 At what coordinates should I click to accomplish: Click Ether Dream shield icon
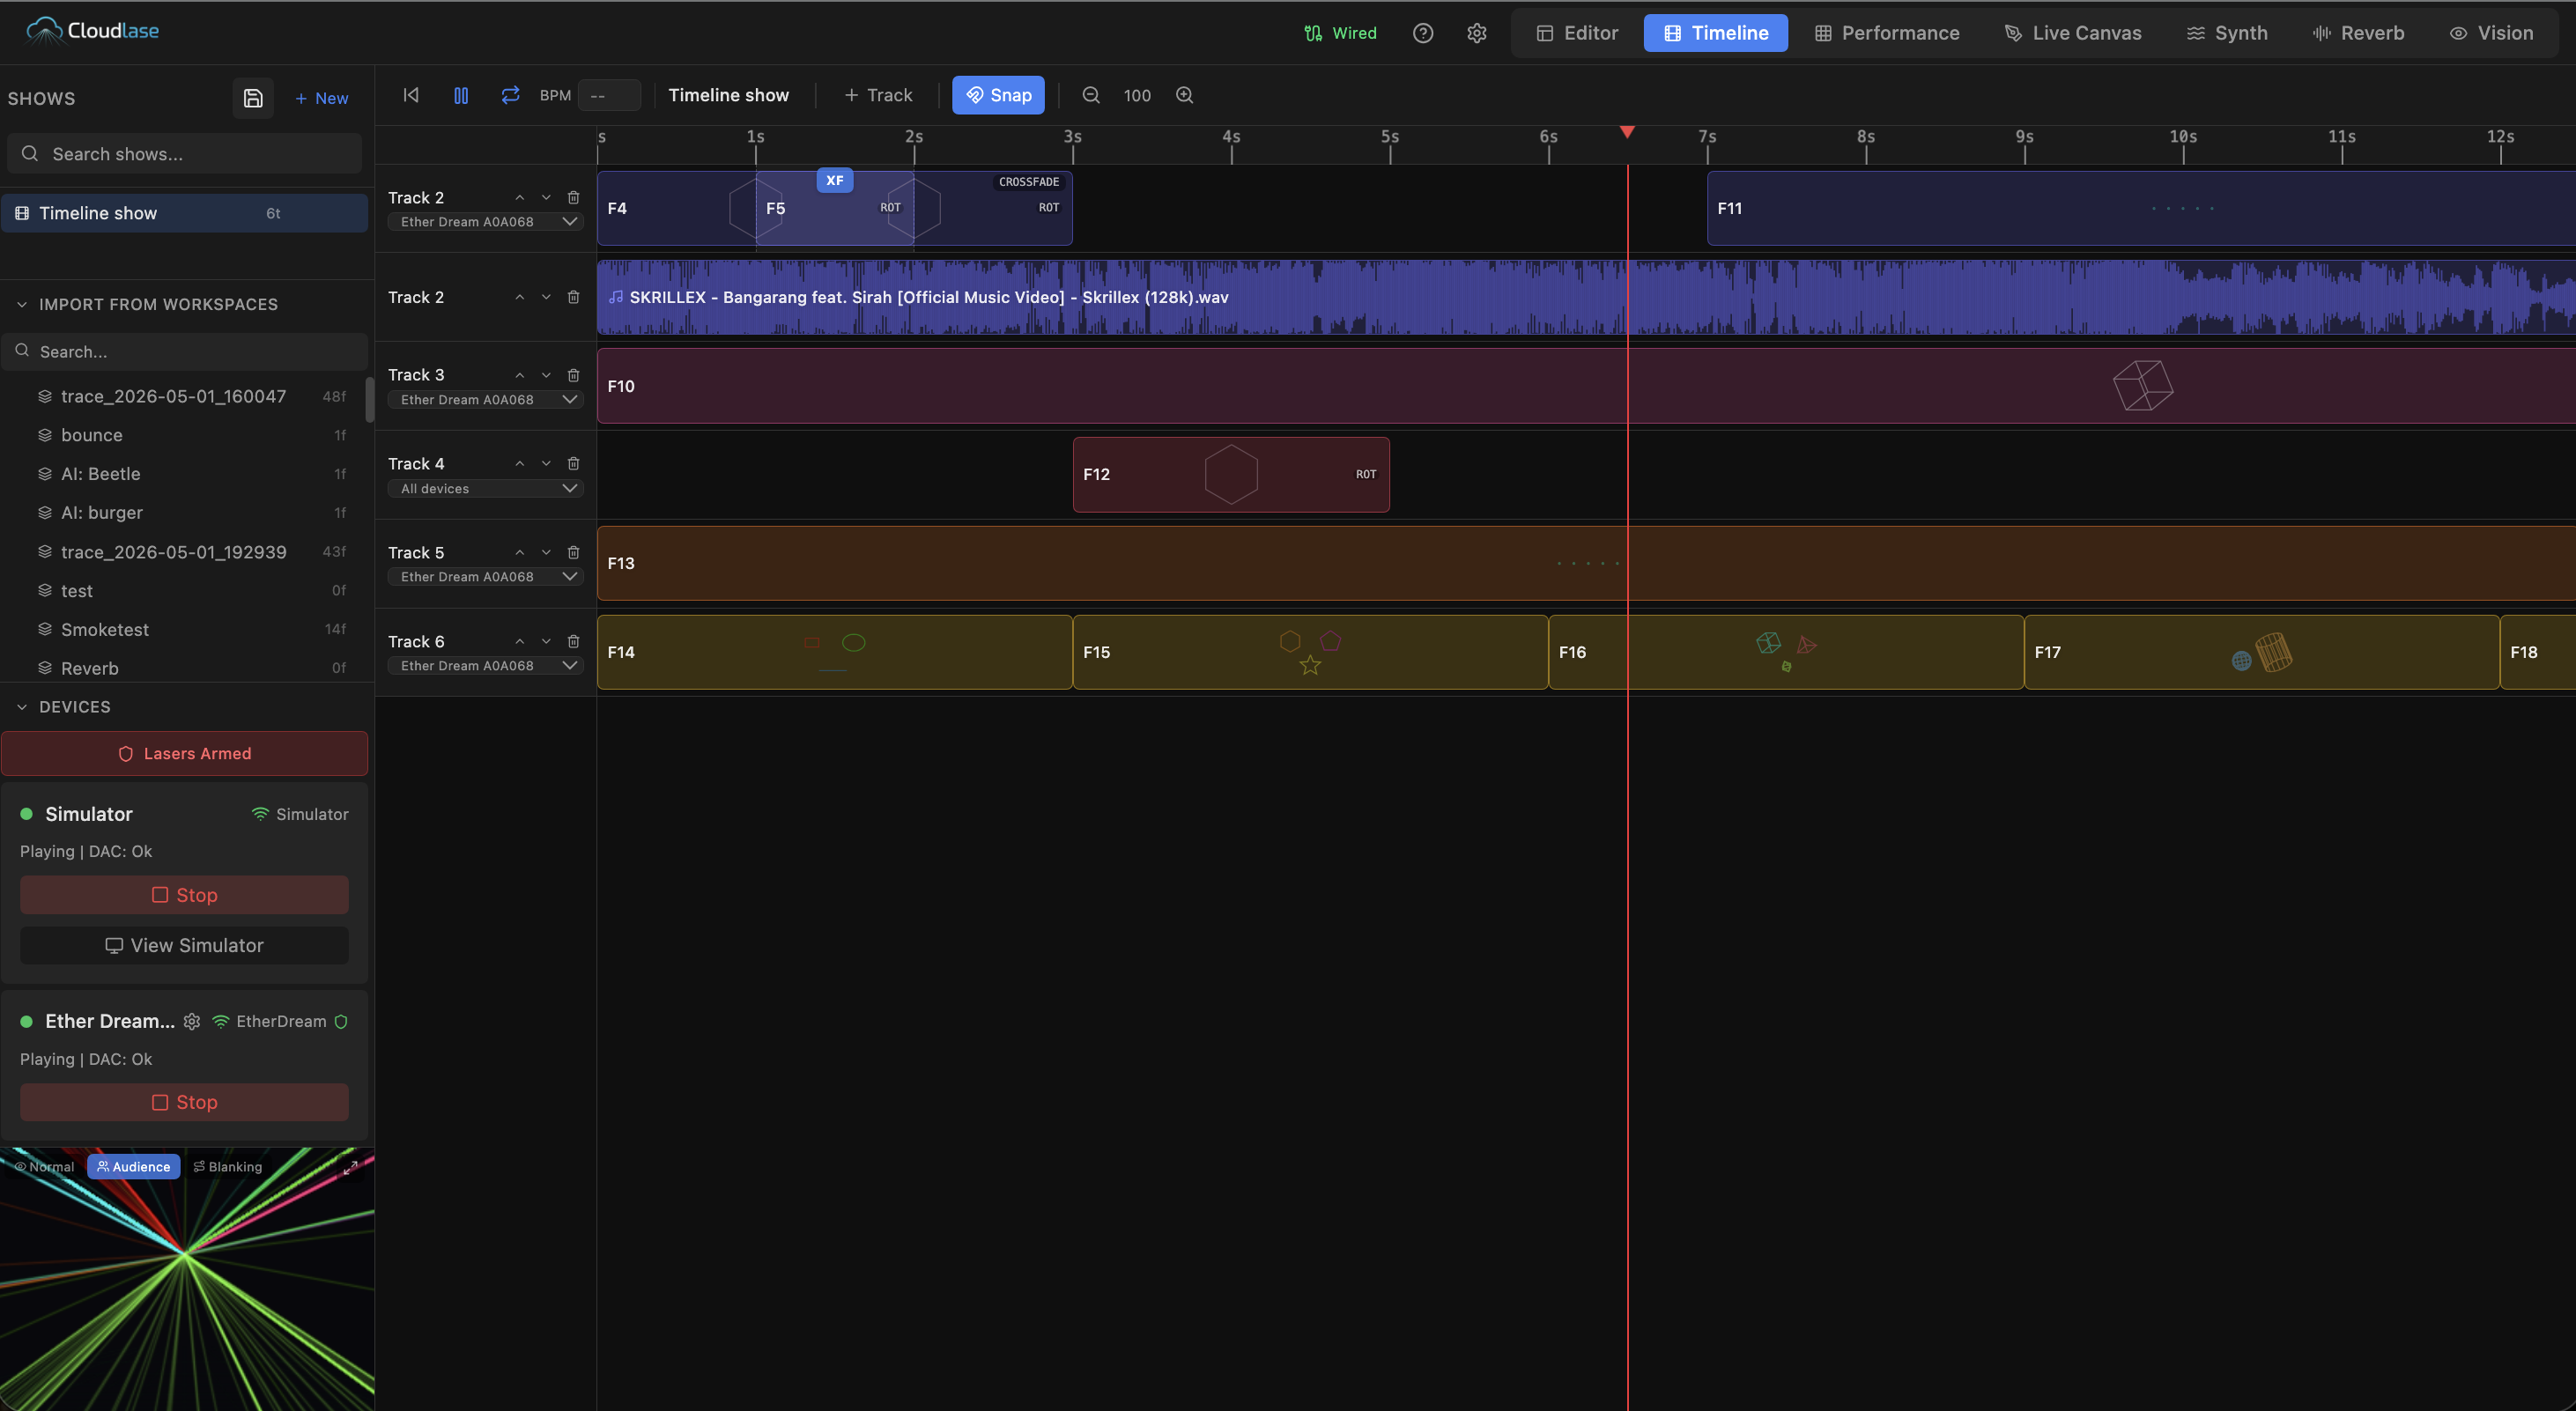(341, 1021)
